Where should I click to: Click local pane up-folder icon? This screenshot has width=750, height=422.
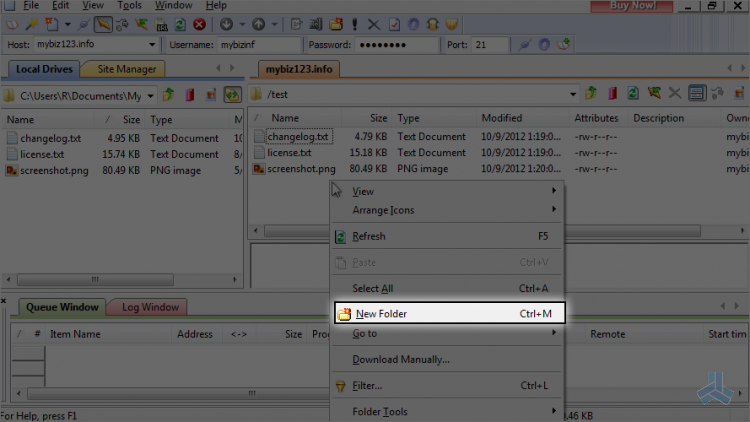pyautogui.click(x=168, y=95)
